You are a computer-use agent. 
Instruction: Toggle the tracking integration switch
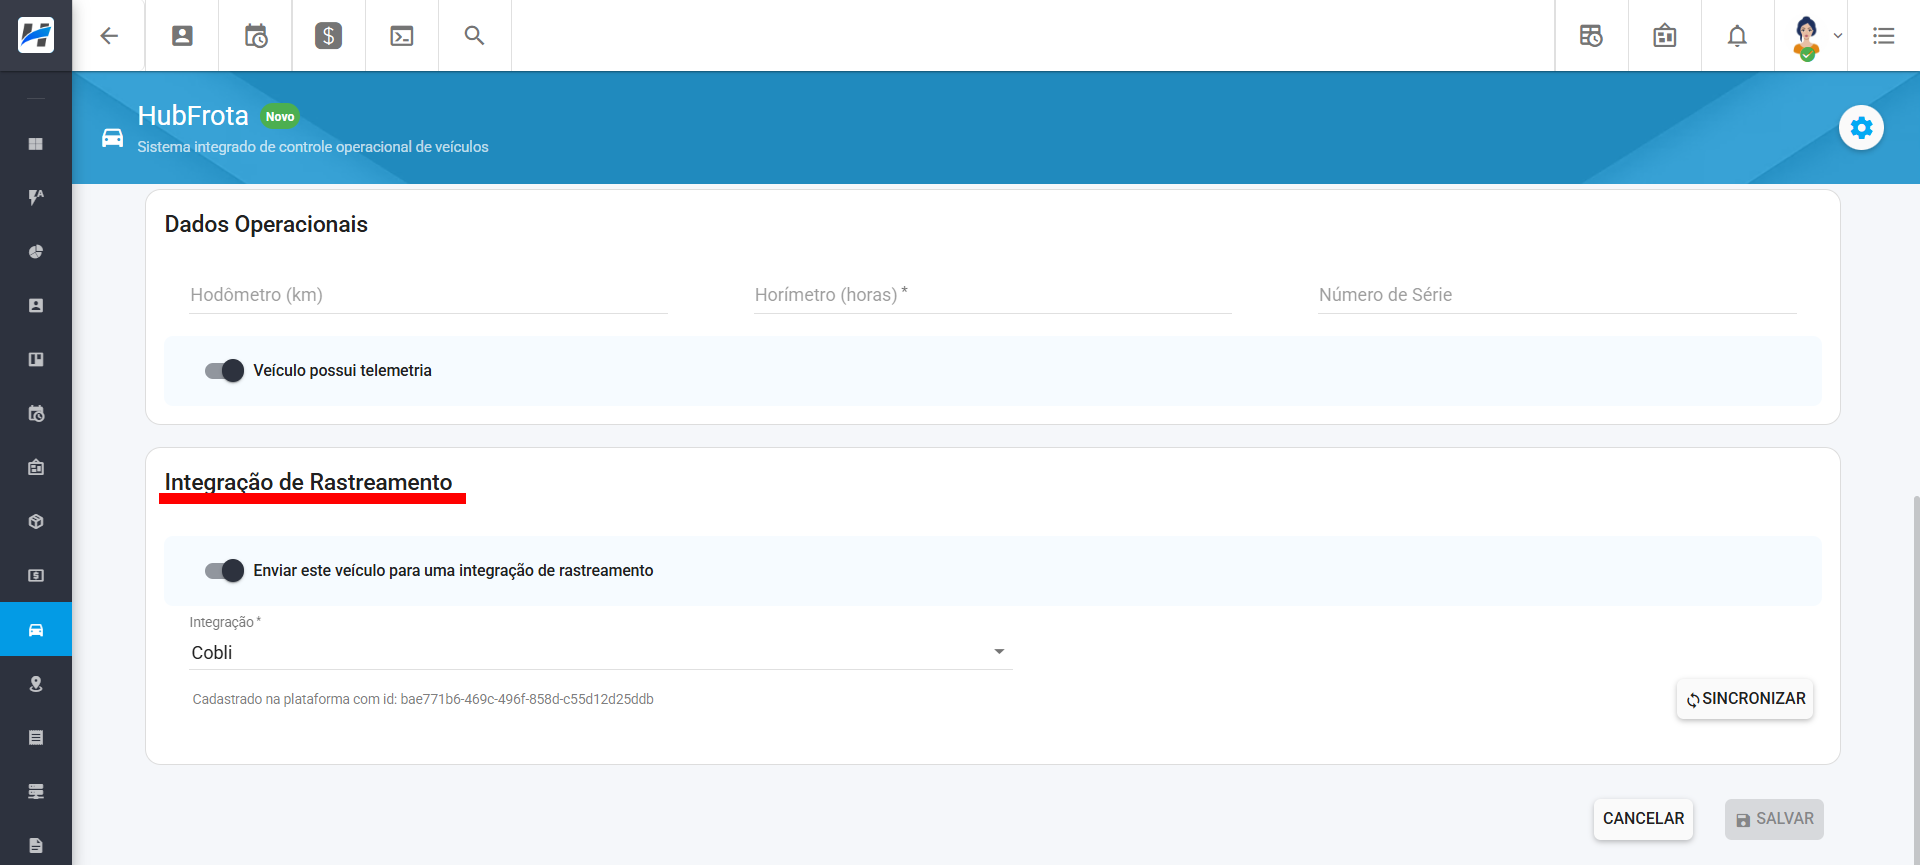224,571
